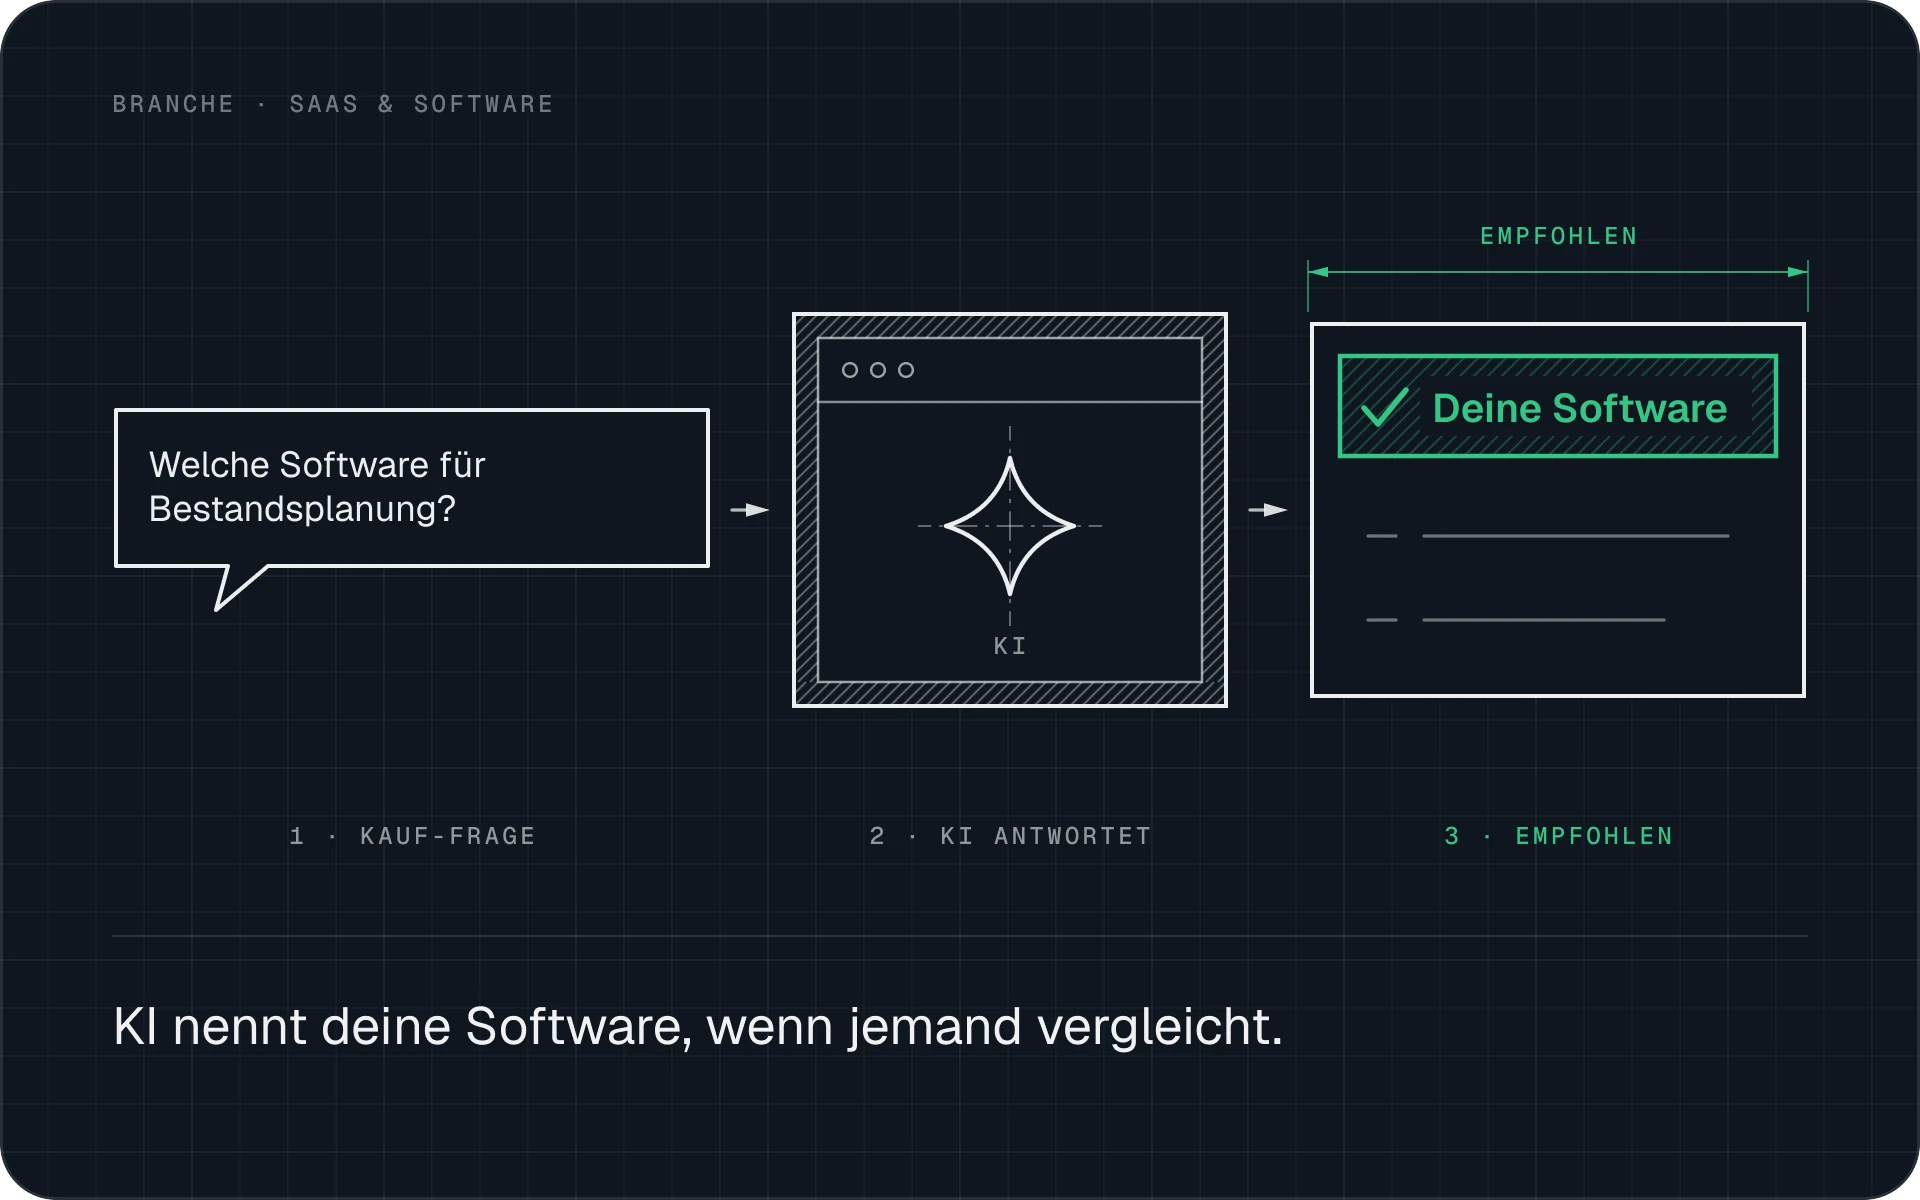Click the 'EMPFOHLEN' label above the result card
Image resolution: width=1920 pixels, height=1200 pixels.
tap(1558, 237)
